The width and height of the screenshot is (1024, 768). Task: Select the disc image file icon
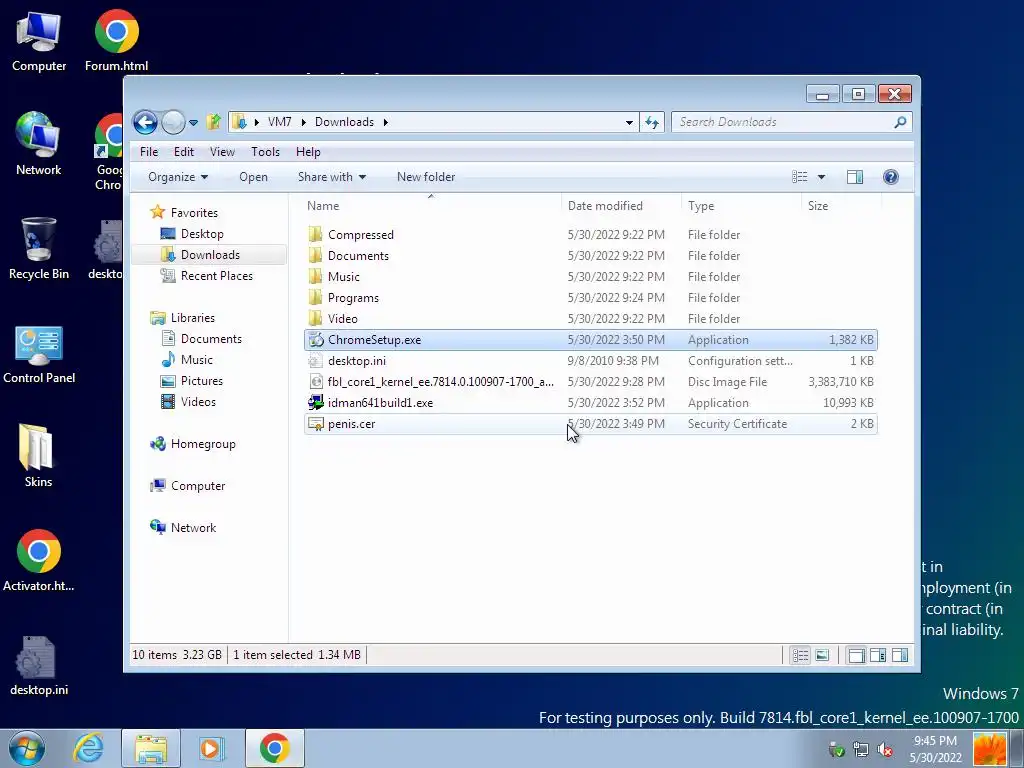pyautogui.click(x=315, y=381)
